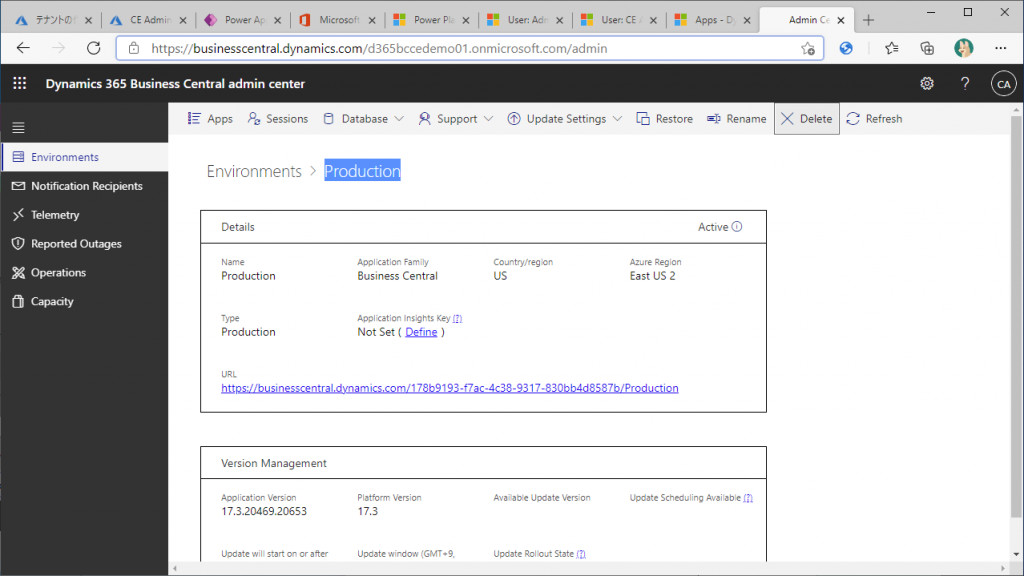
Task: Click the Application Insights Key help link
Action: [x=457, y=318]
